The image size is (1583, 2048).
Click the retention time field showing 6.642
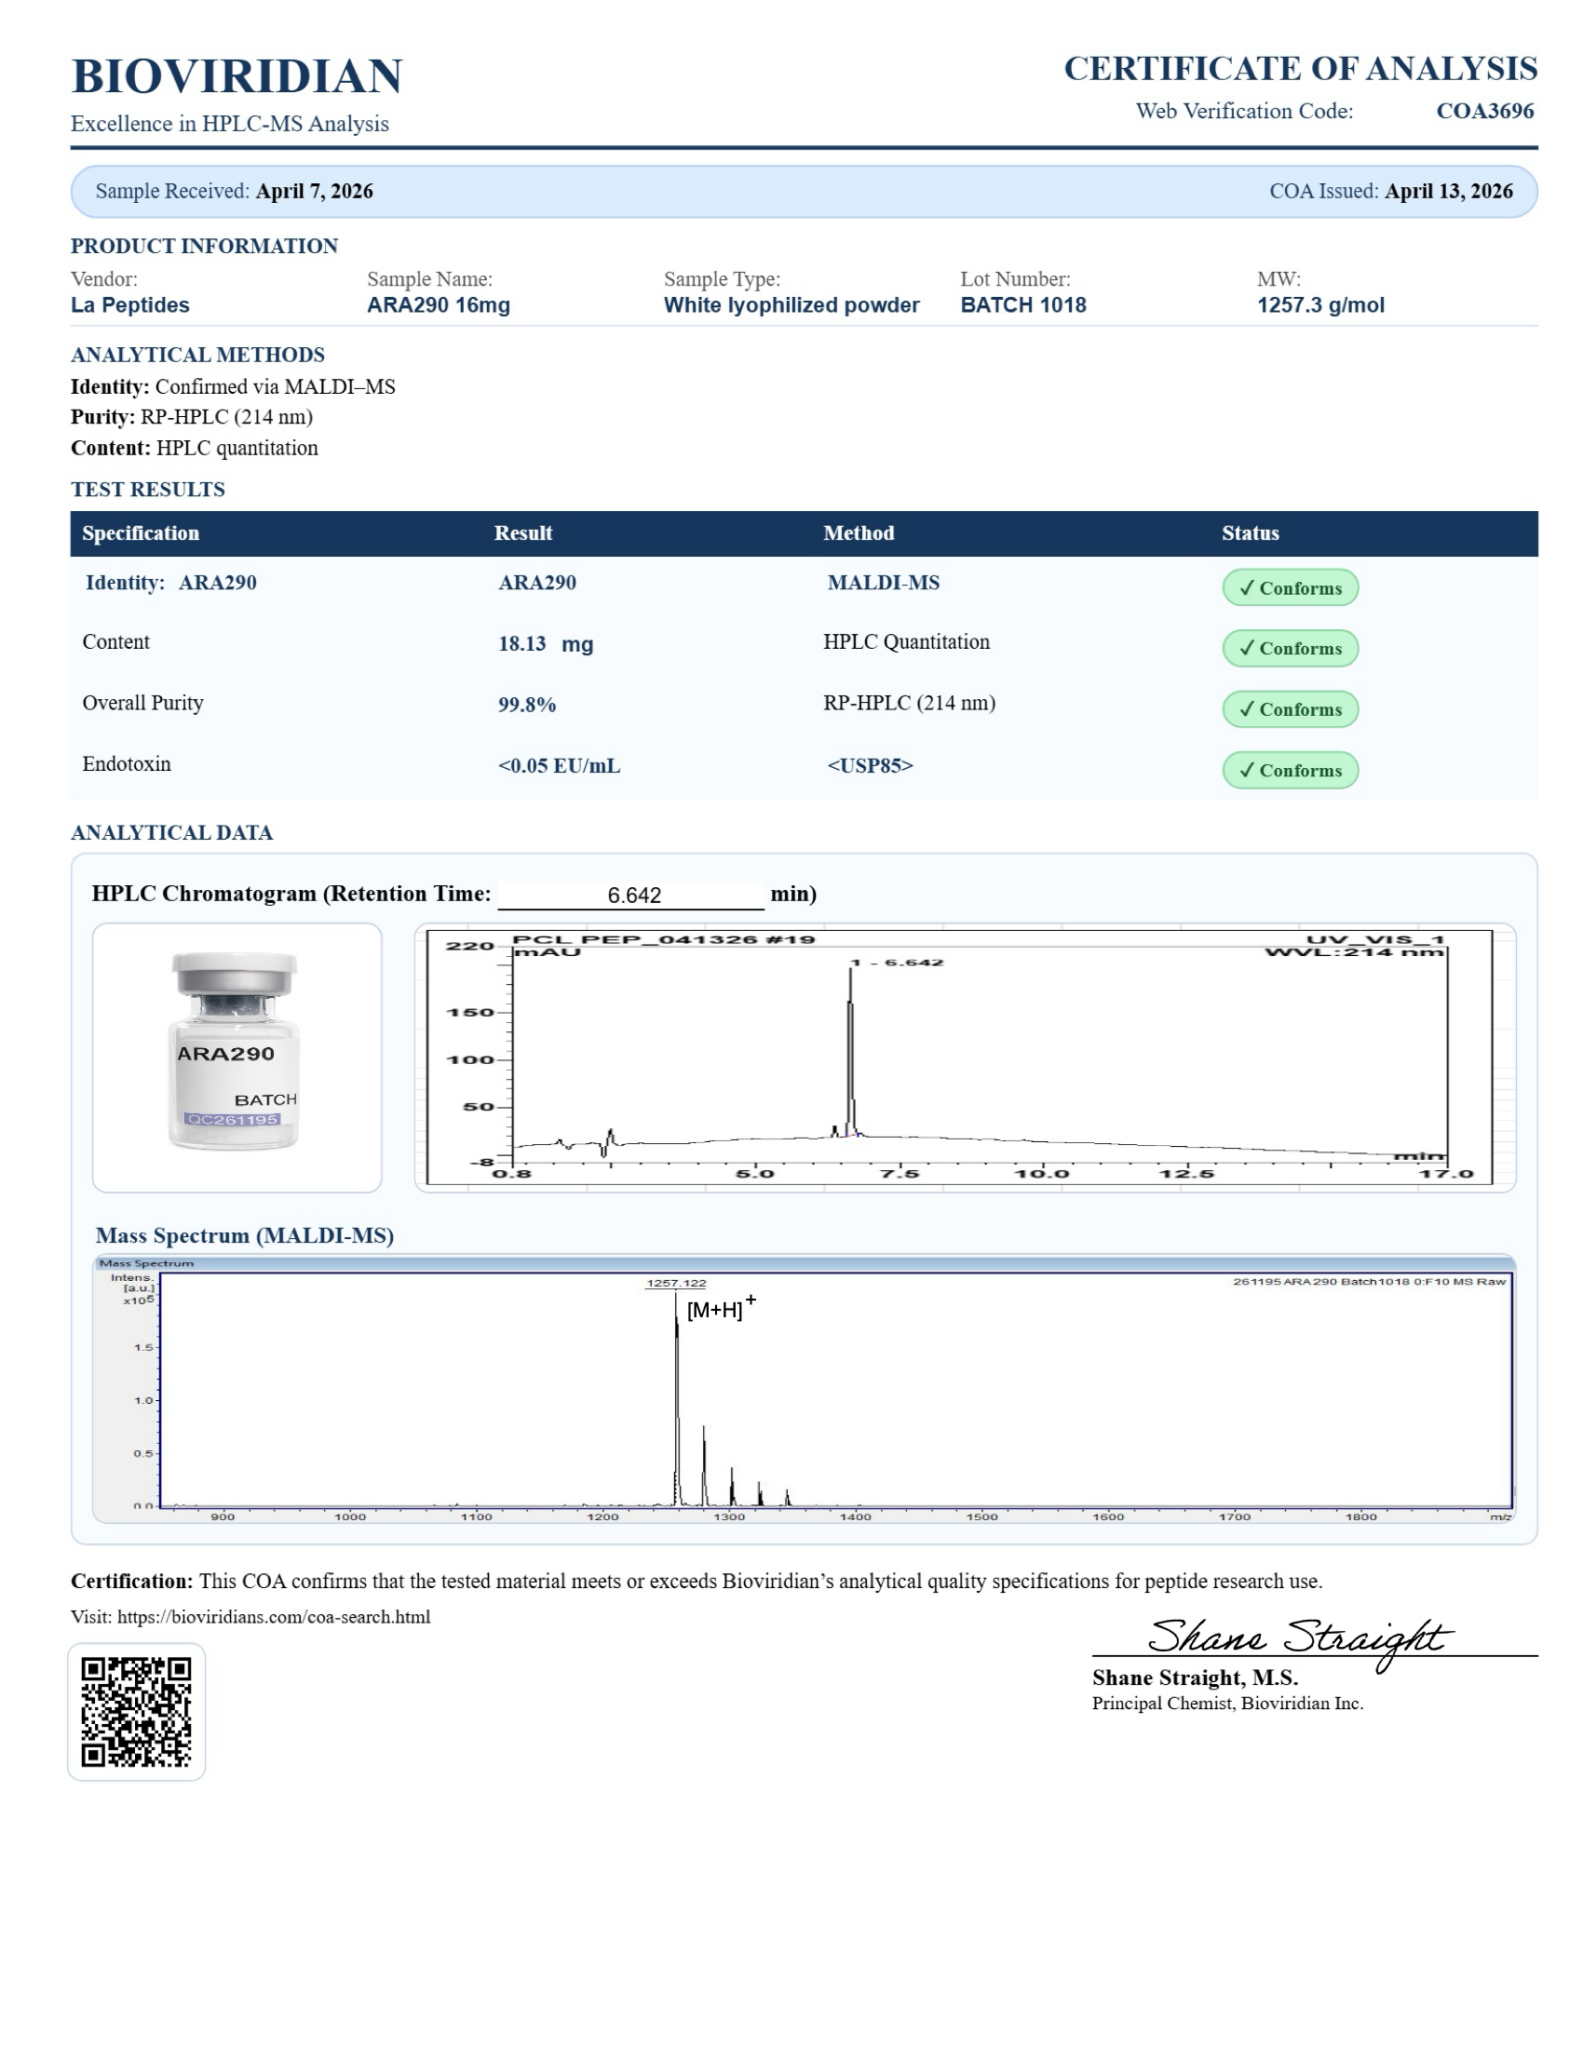[x=631, y=895]
